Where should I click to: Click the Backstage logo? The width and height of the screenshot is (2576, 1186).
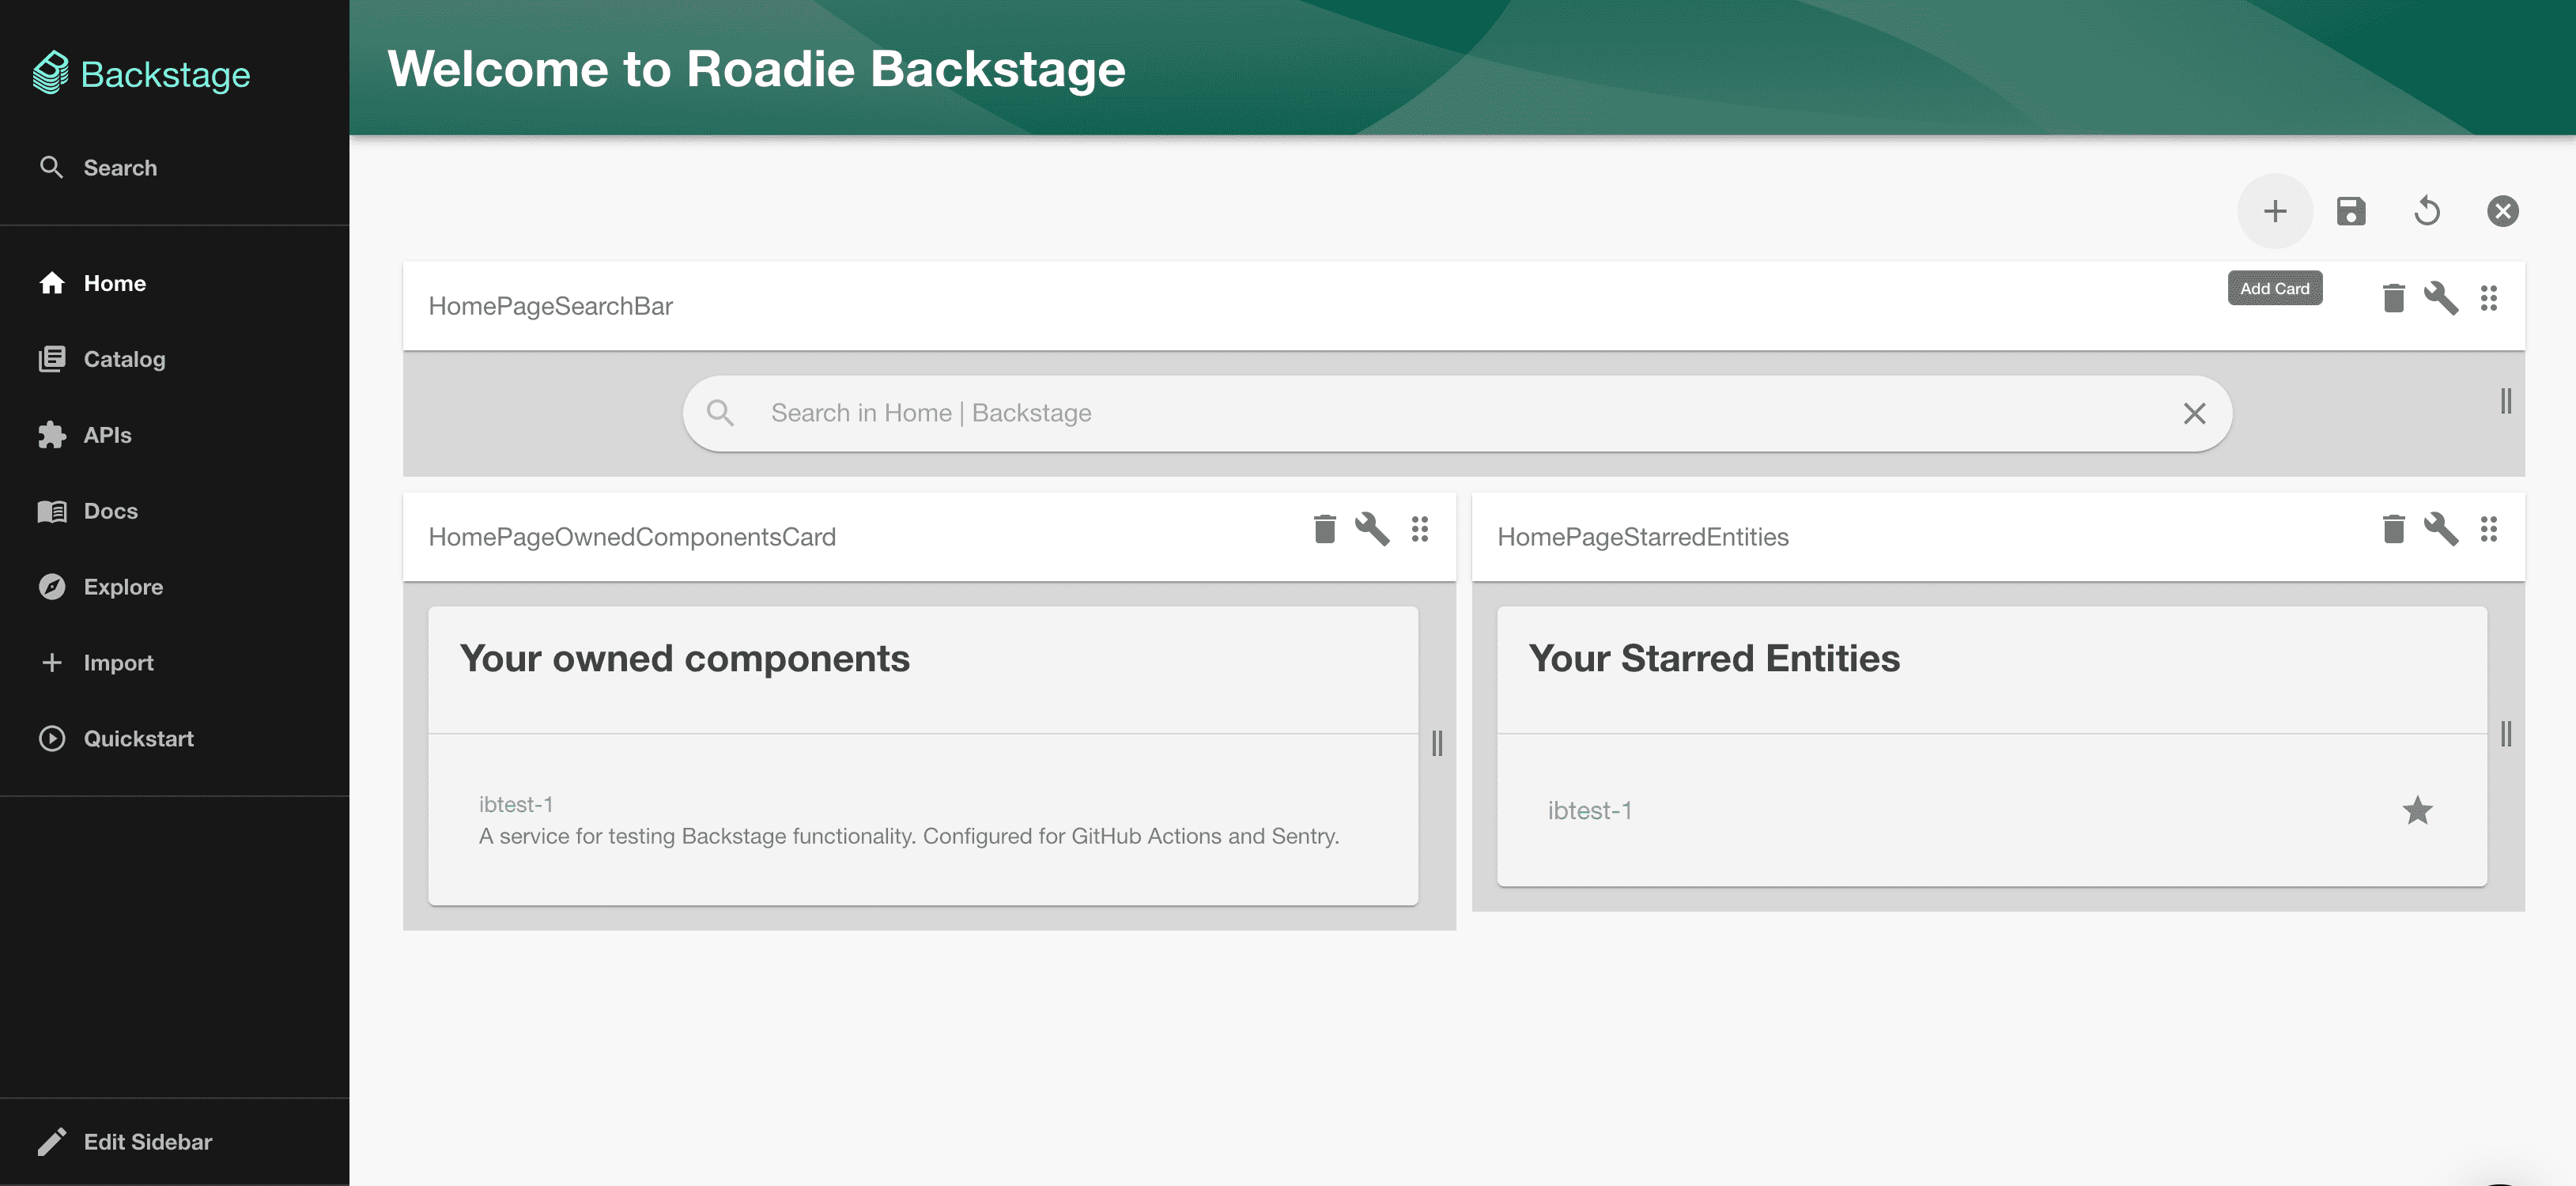[141, 73]
